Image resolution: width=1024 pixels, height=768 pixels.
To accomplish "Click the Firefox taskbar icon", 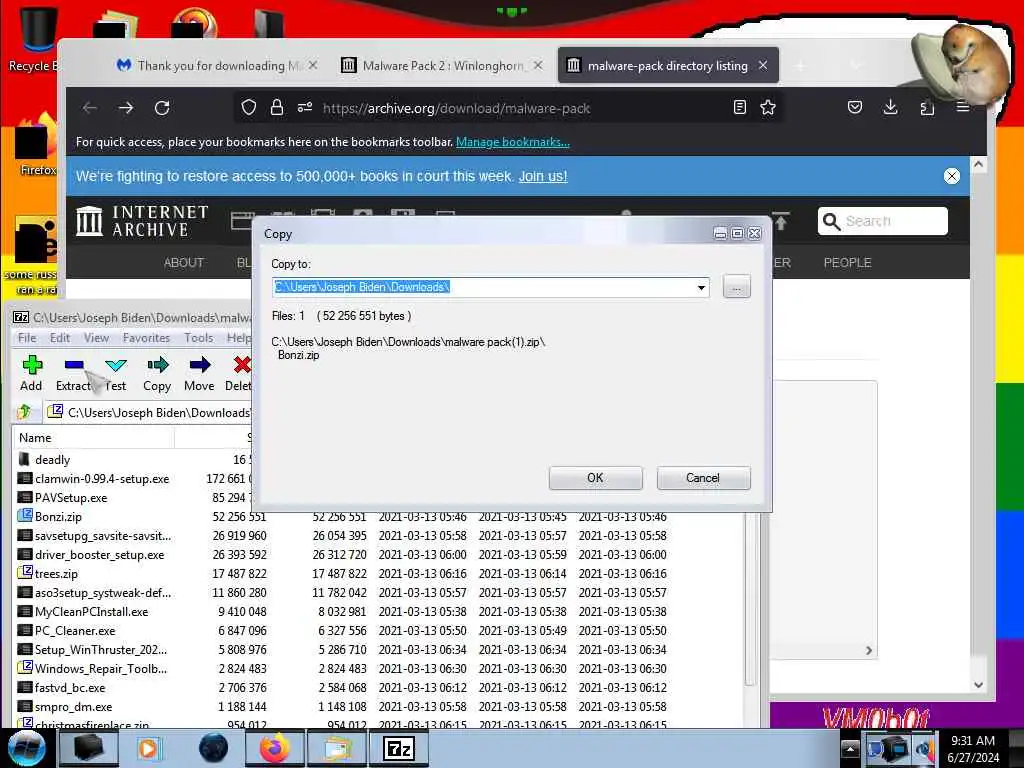I will pos(275,748).
